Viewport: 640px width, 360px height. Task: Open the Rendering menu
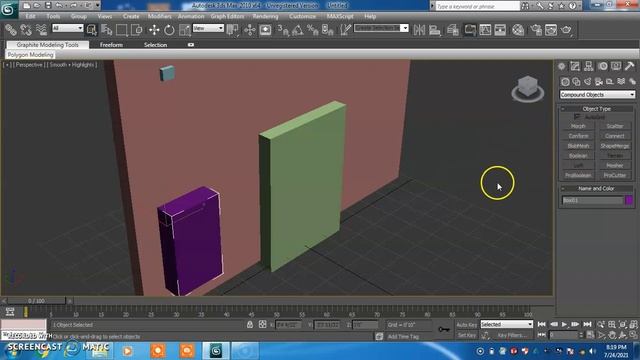tap(265, 16)
